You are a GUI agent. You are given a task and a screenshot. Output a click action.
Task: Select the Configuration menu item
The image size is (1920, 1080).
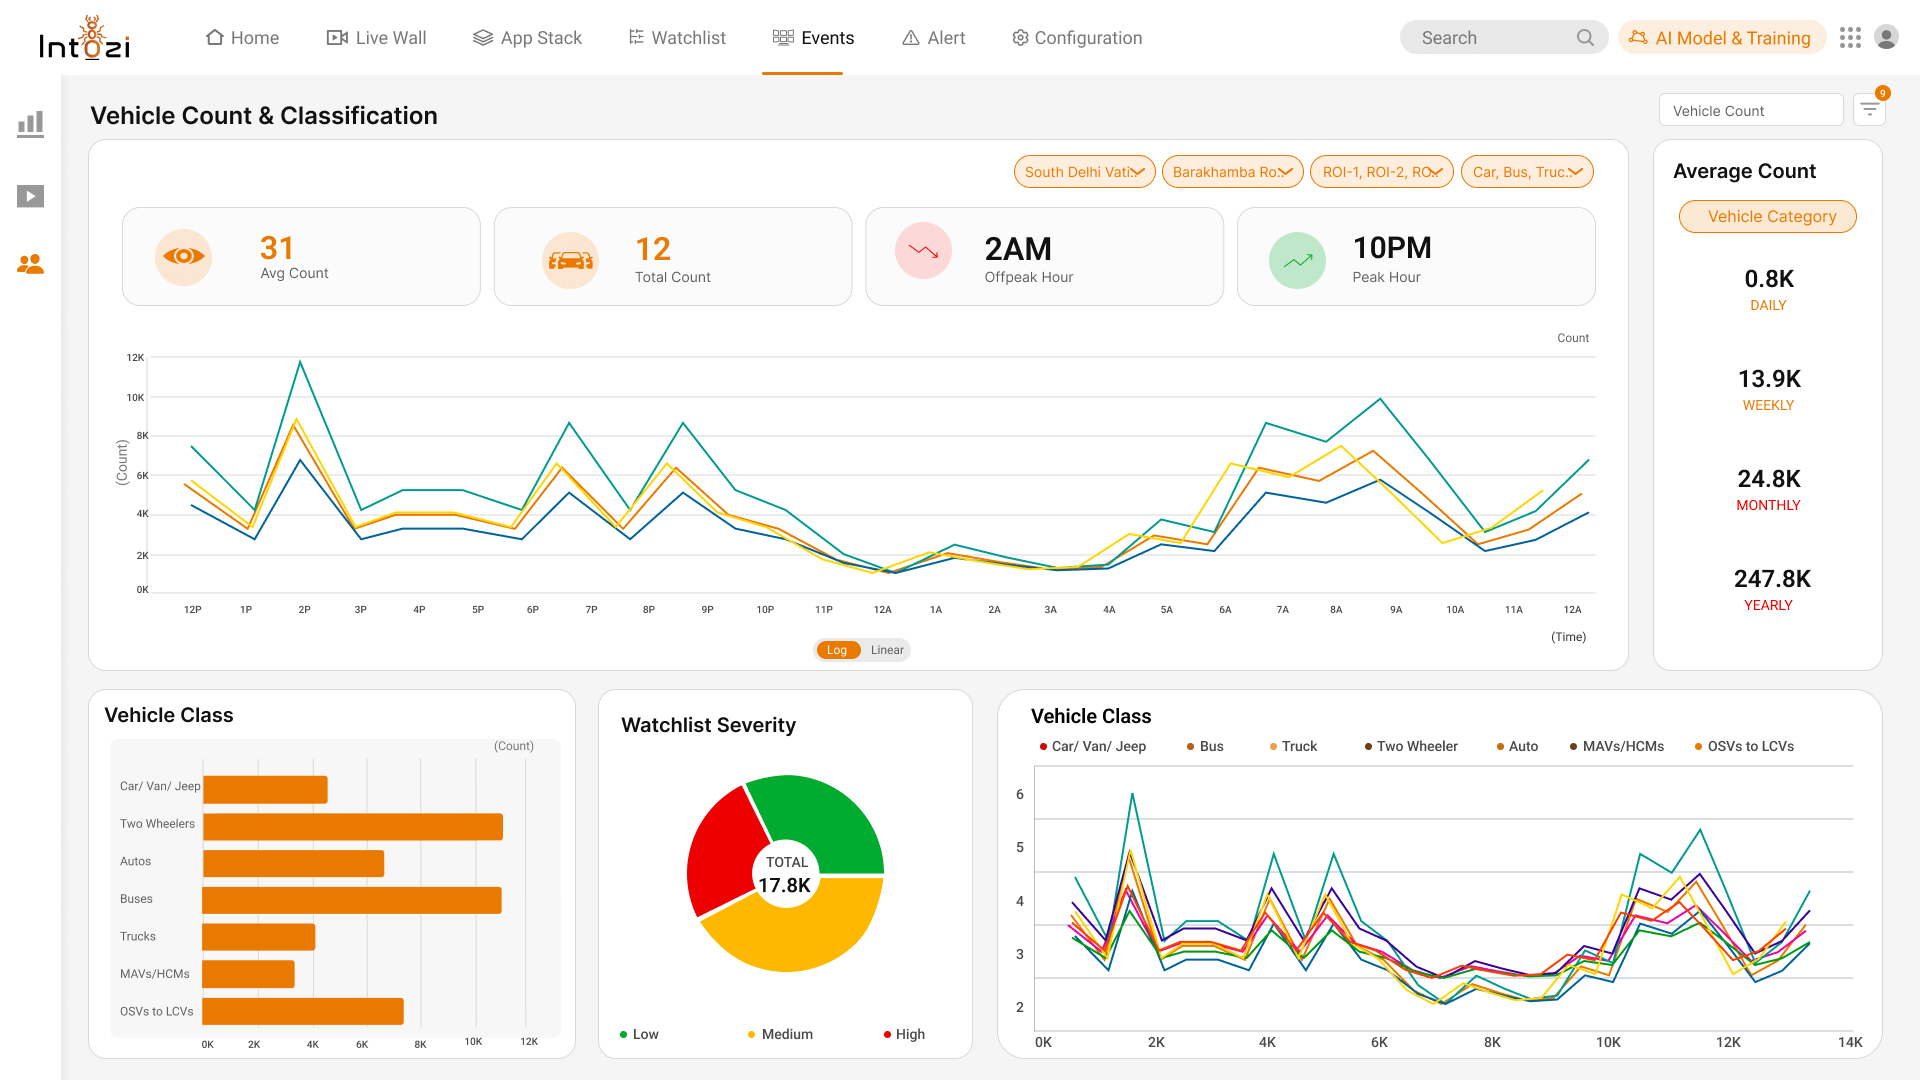pos(1079,37)
